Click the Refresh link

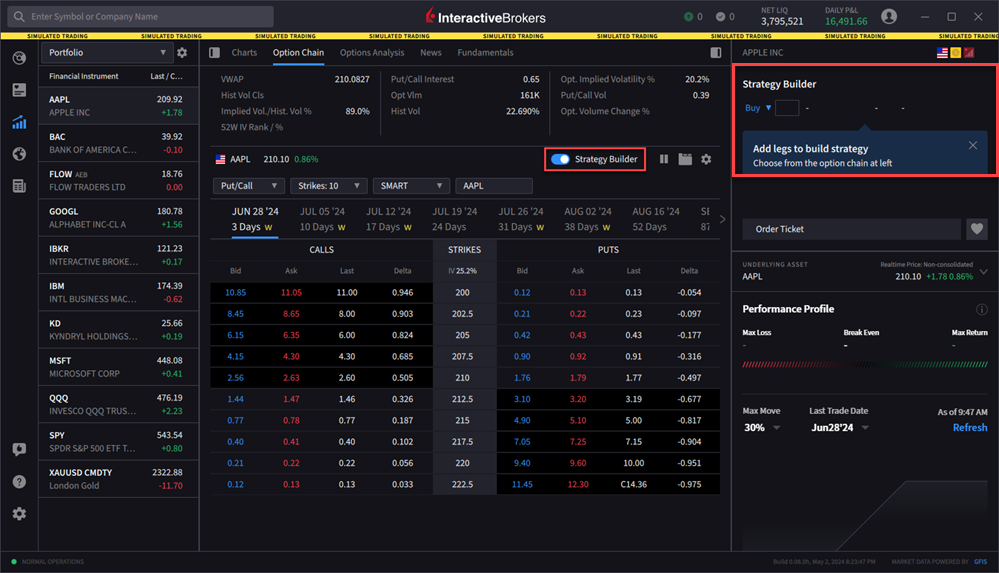[x=970, y=428]
